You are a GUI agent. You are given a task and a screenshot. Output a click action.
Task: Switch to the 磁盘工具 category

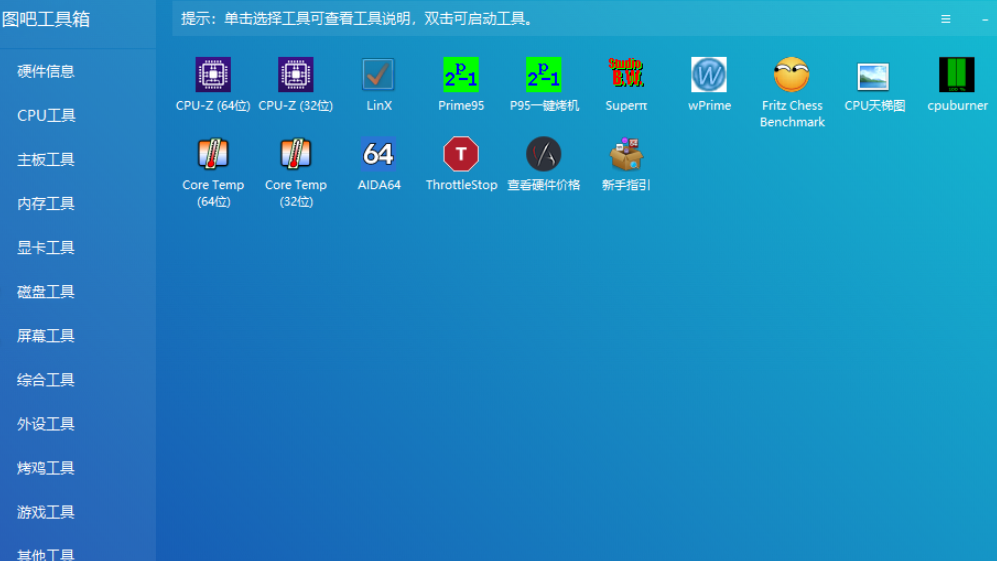pos(46,291)
